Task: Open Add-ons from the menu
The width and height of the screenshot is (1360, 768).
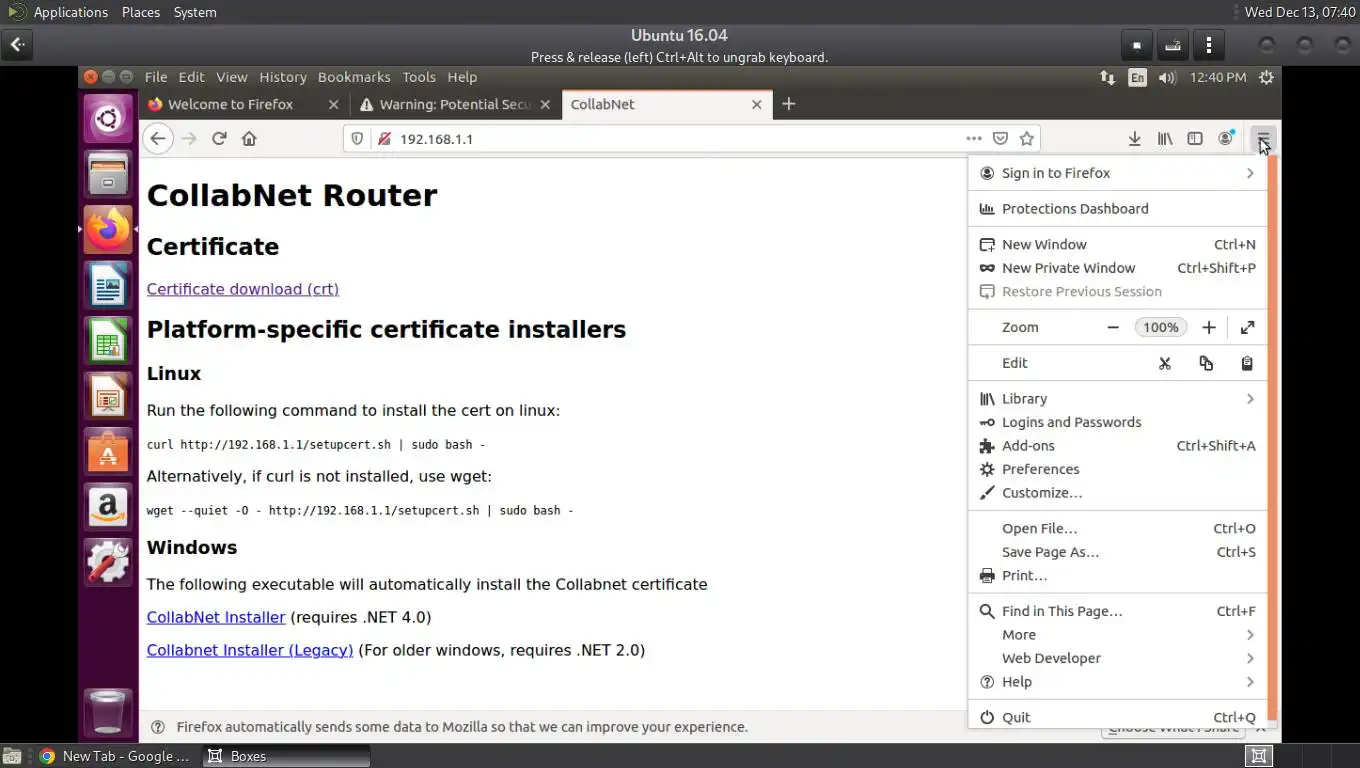Action: (x=1117, y=446)
